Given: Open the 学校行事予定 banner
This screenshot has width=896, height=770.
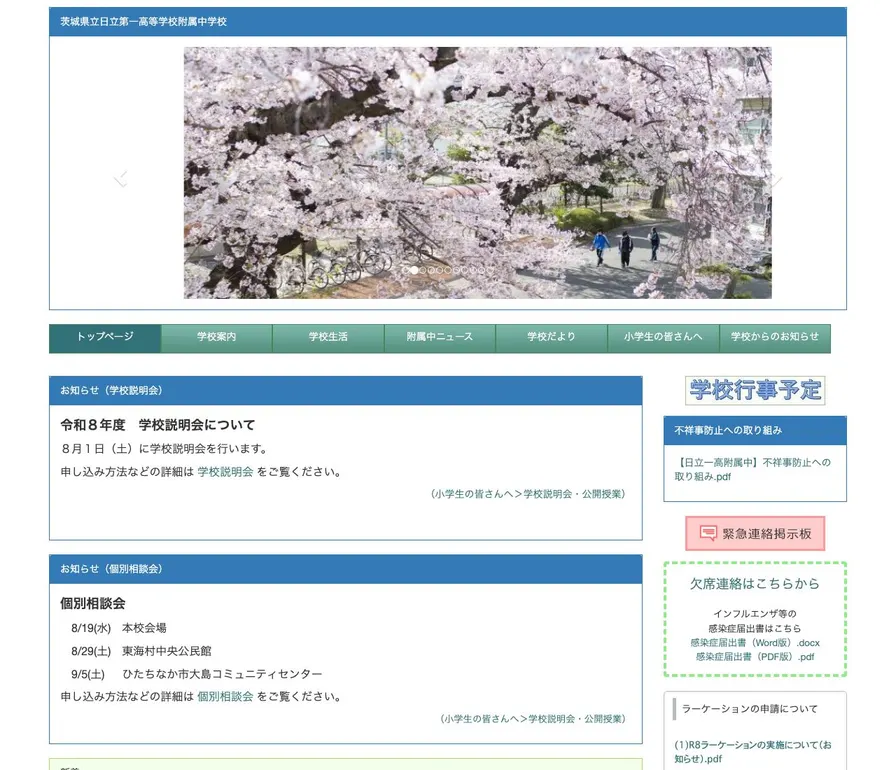Looking at the screenshot, I should (x=755, y=391).
